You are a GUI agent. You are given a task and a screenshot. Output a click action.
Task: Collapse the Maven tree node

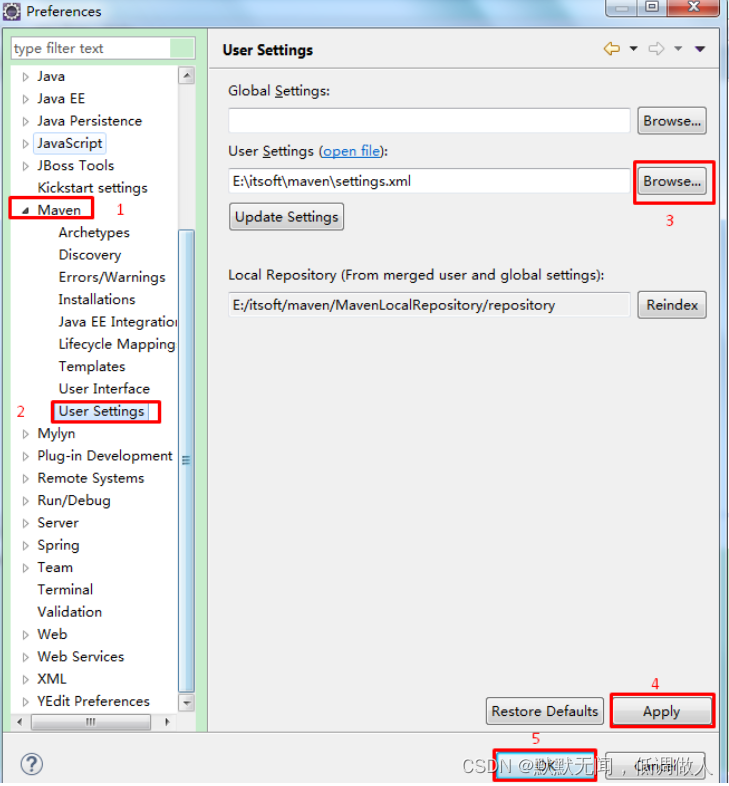click(x=26, y=211)
